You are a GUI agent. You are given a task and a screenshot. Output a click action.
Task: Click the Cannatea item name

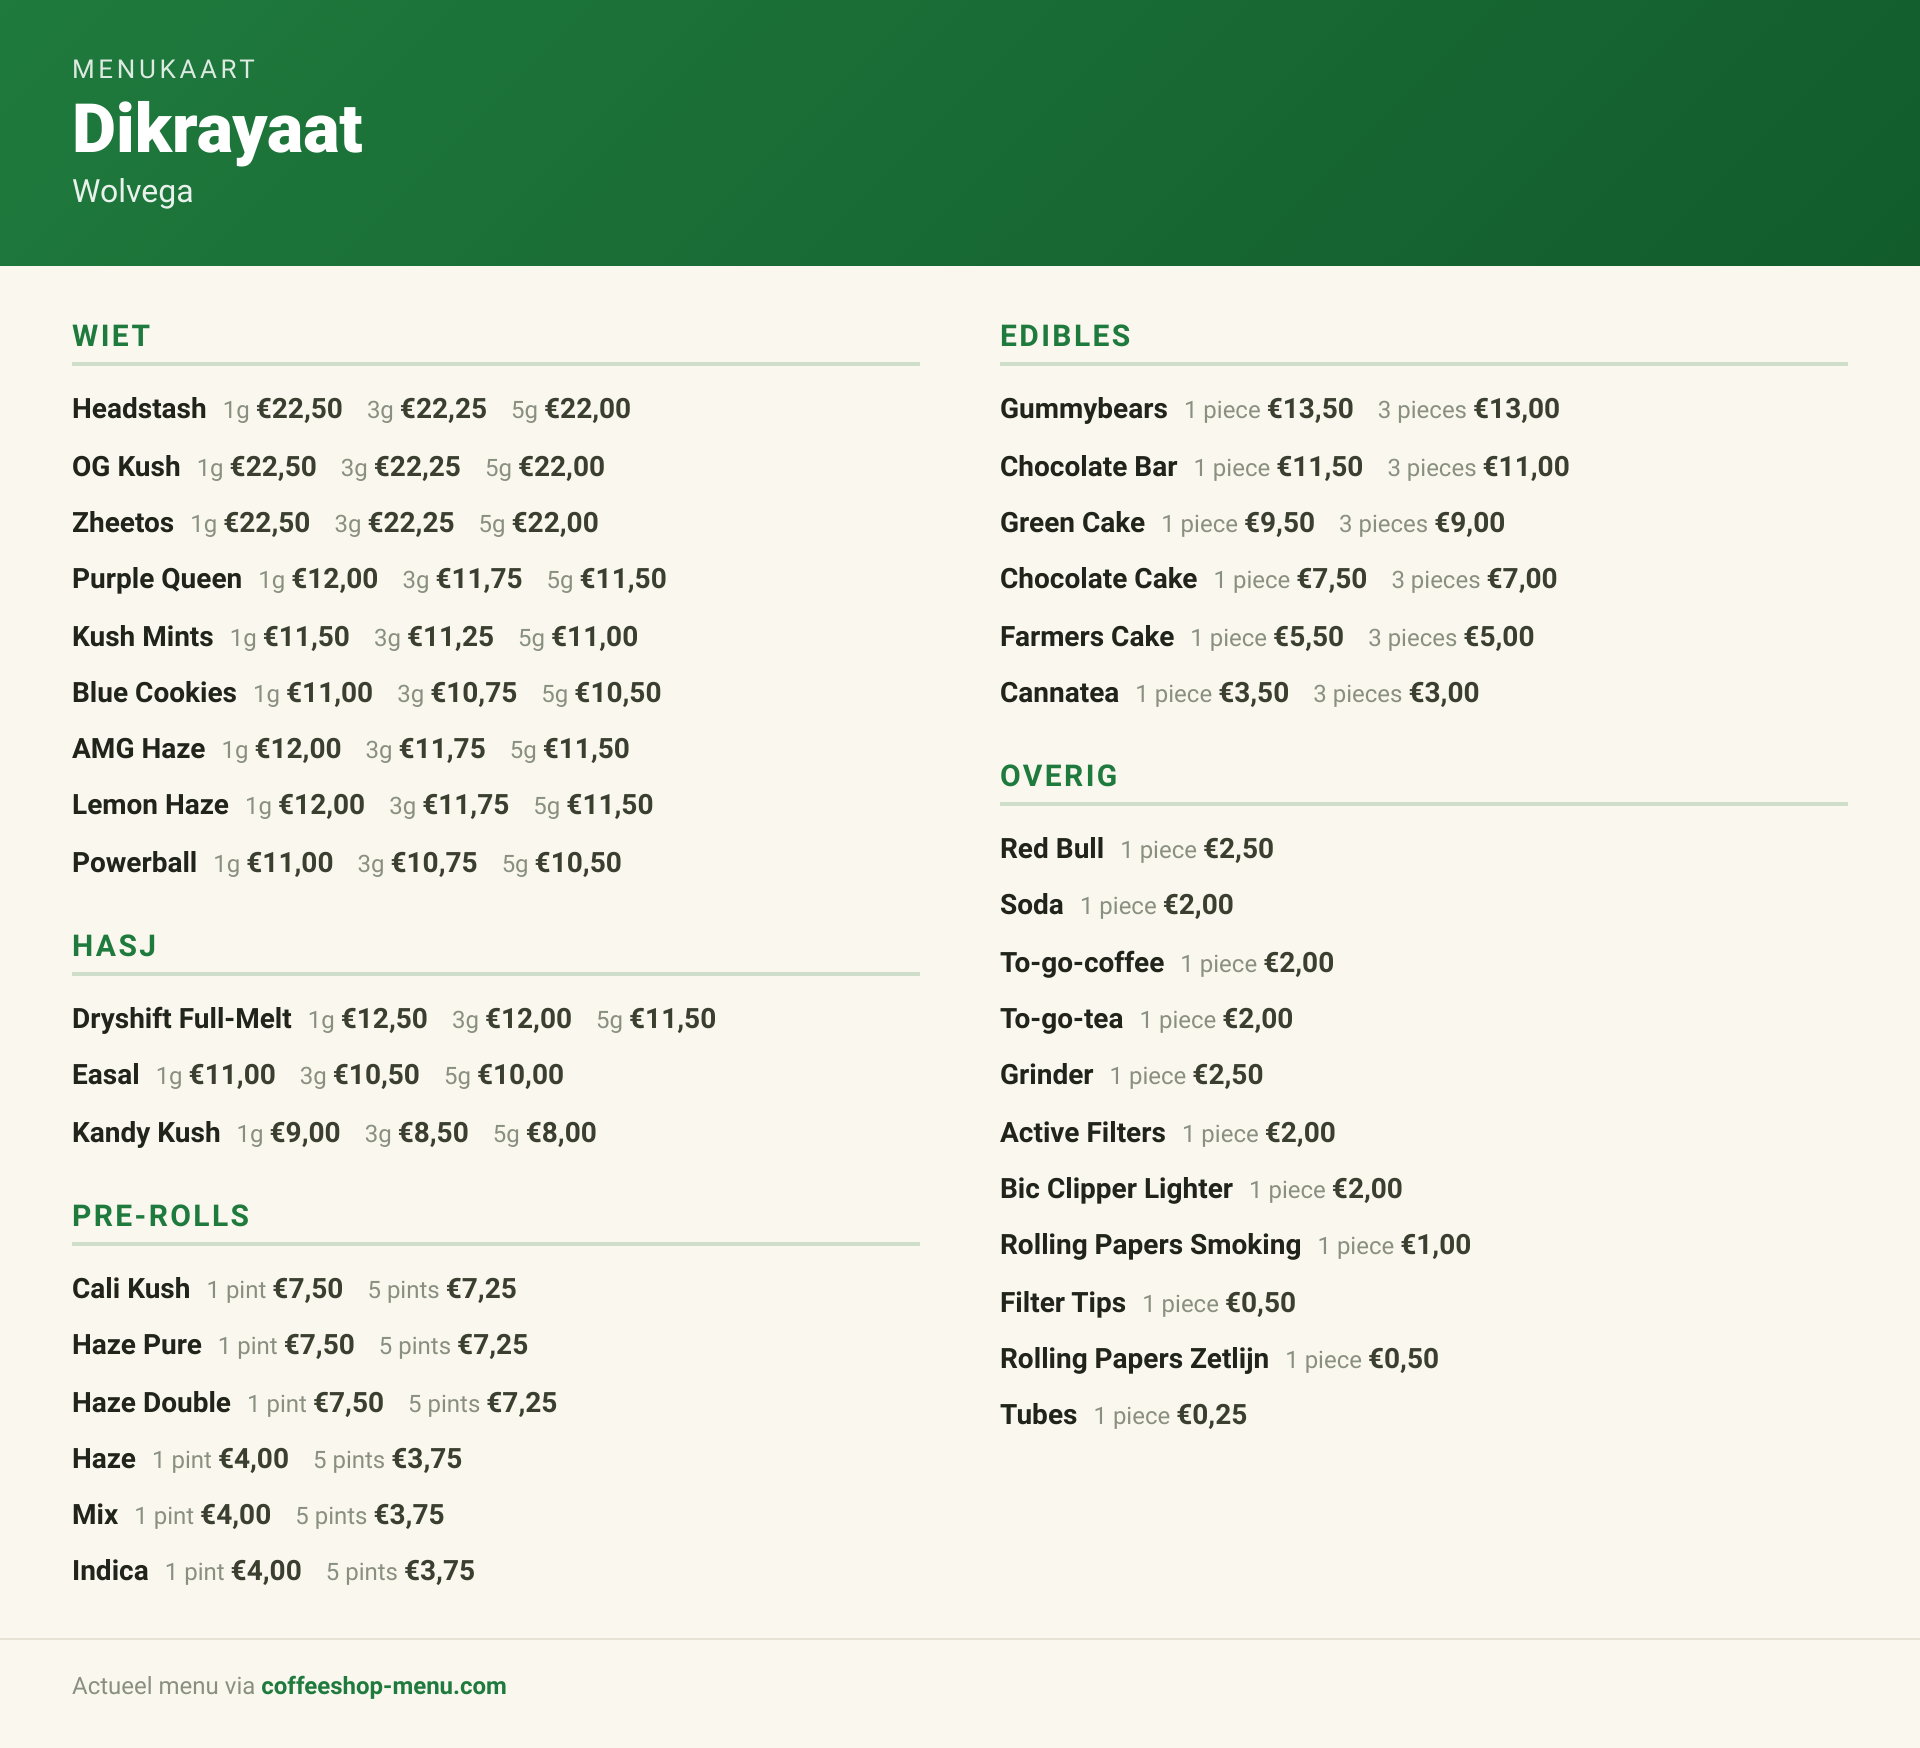point(1059,693)
